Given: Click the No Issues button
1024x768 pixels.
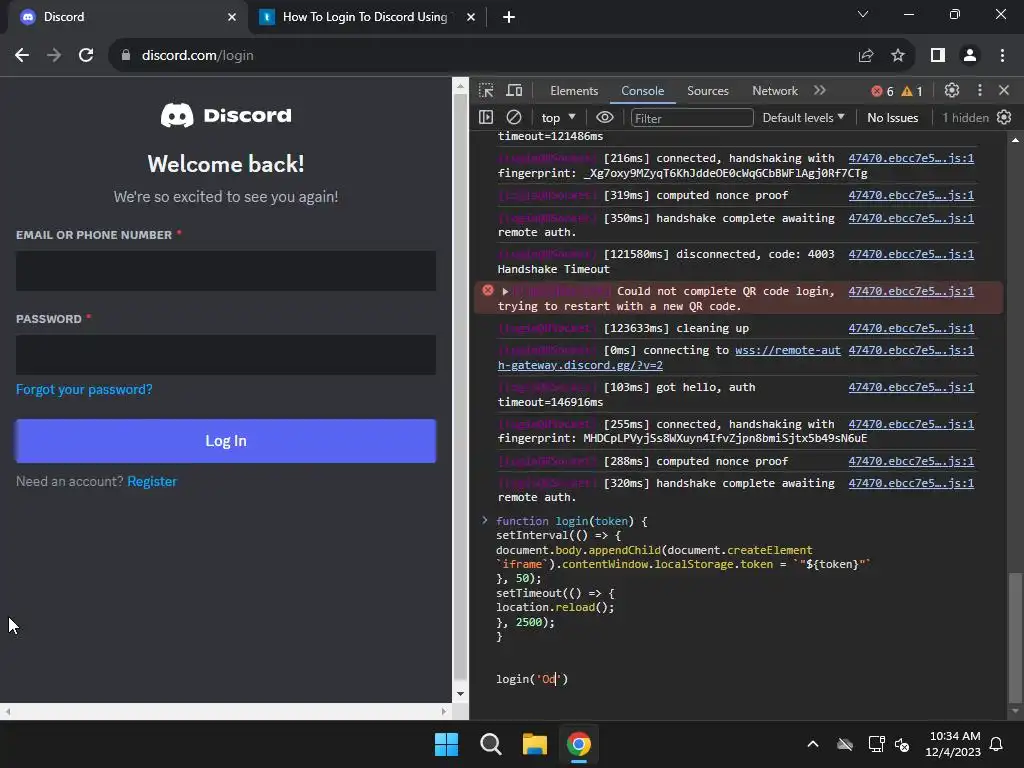Looking at the screenshot, I should (x=892, y=118).
